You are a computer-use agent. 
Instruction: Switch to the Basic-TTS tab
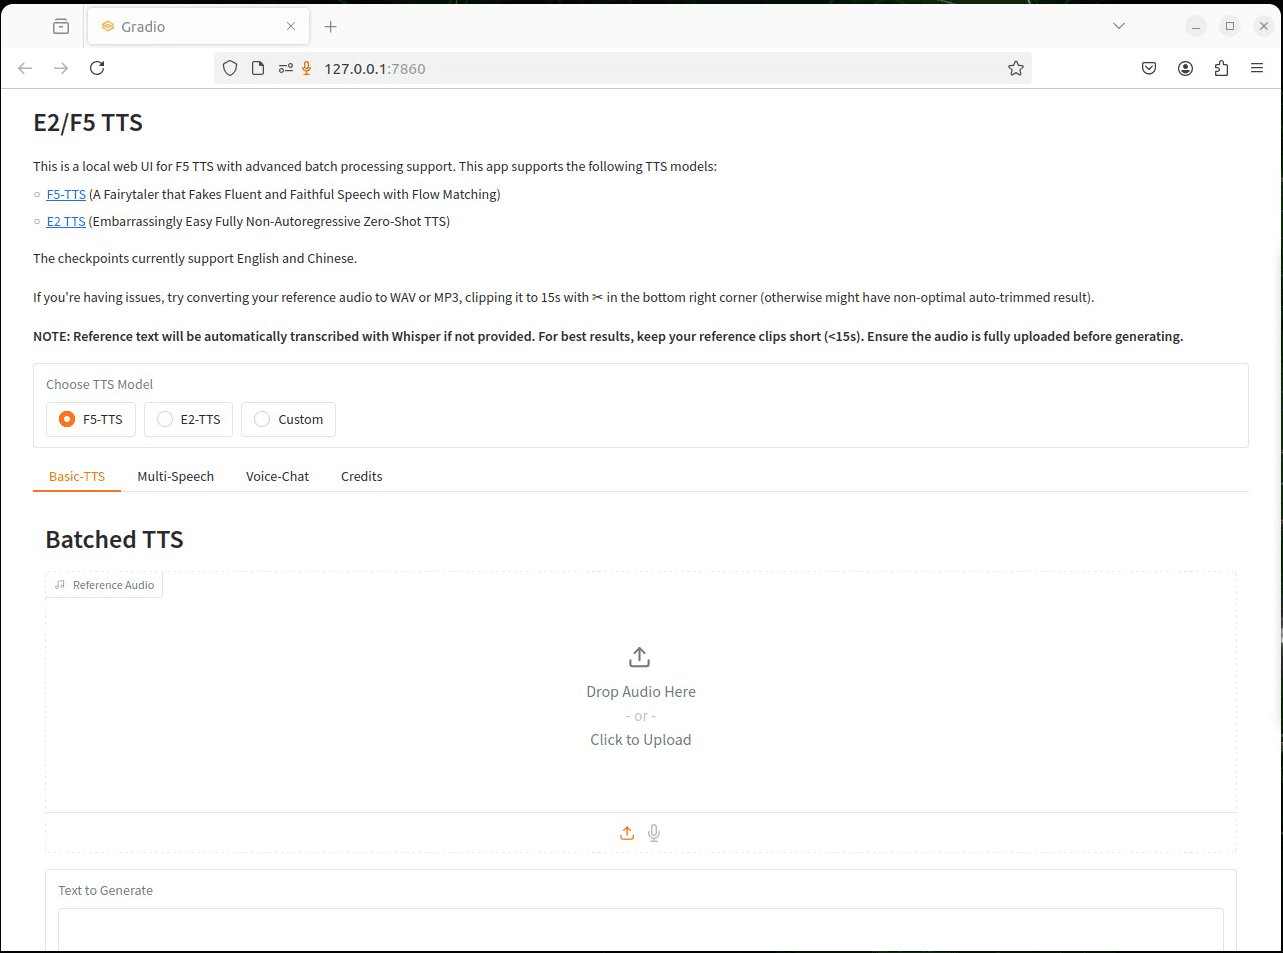[77, 476]
